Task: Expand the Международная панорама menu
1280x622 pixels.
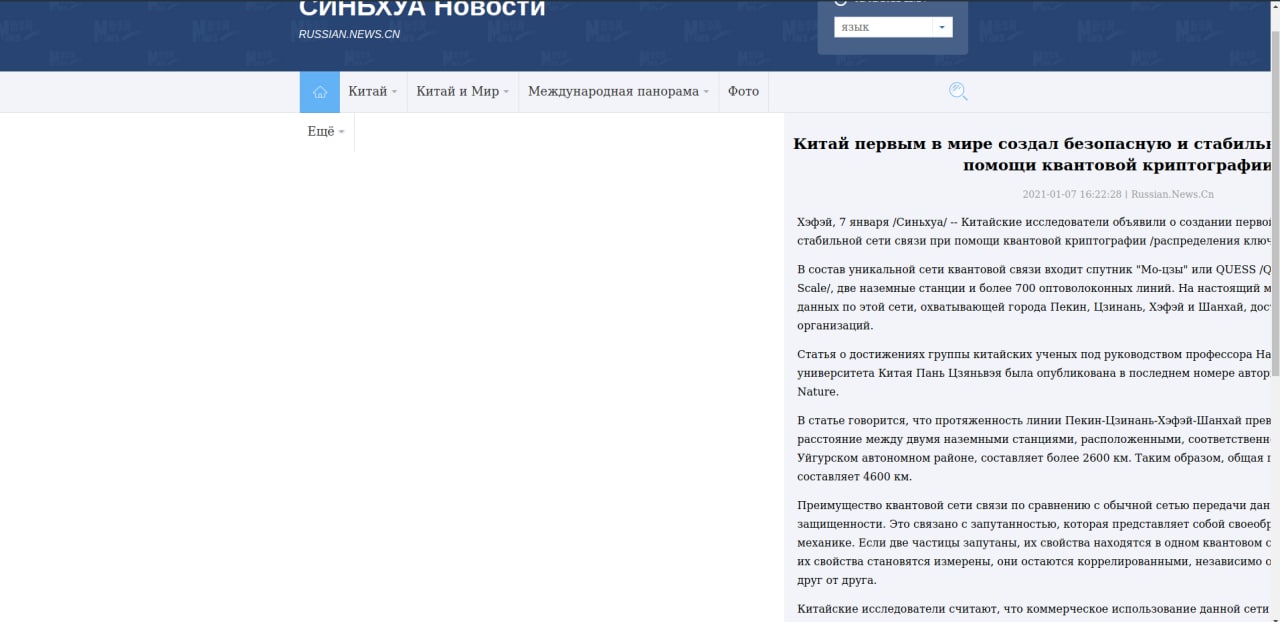Action: tap(619, 92)
